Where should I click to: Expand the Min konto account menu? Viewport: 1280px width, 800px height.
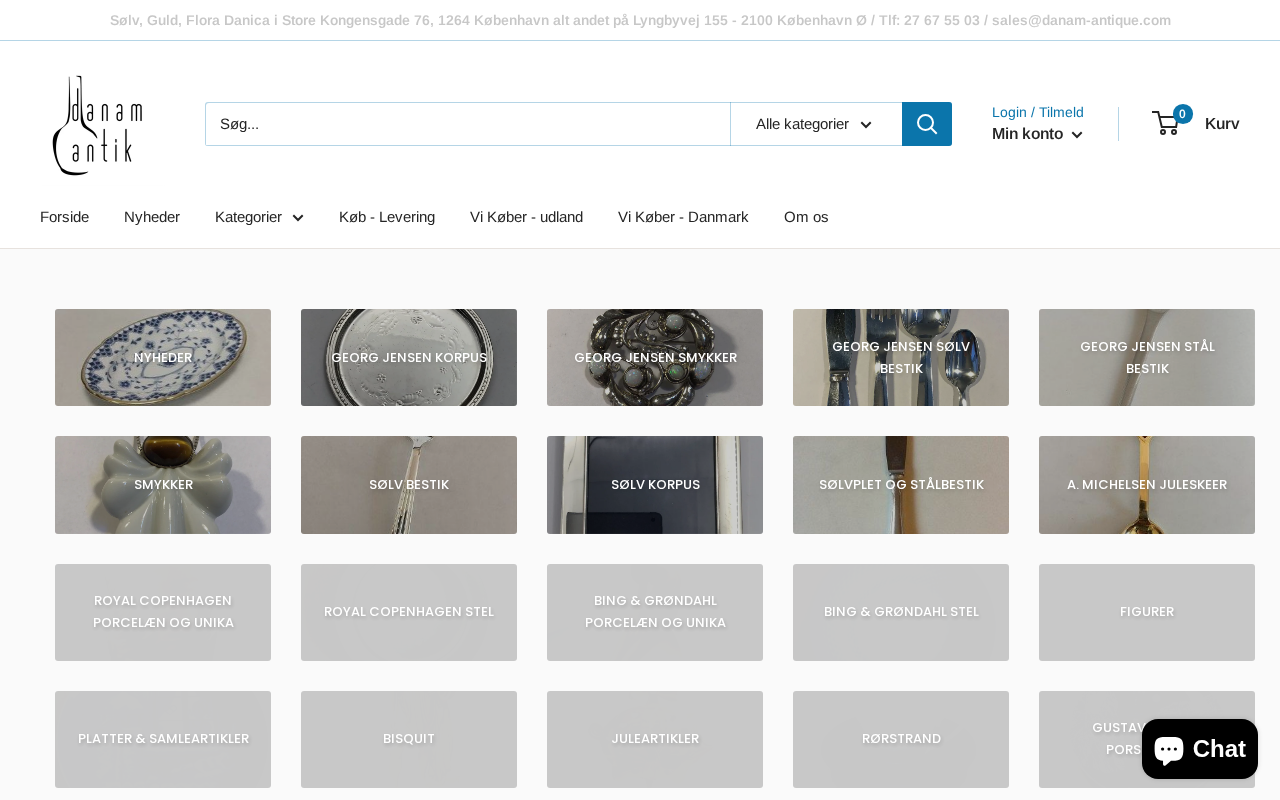point(1037,134)
